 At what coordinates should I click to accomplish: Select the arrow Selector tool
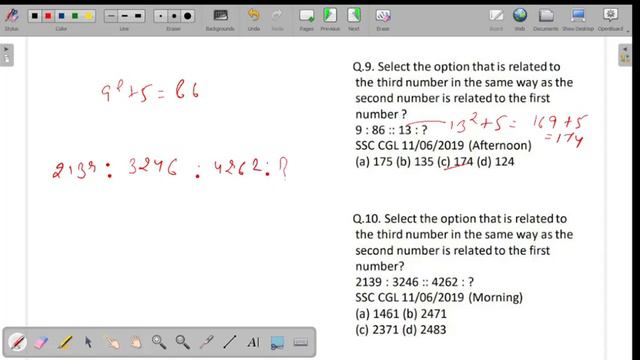click(88, 342)
